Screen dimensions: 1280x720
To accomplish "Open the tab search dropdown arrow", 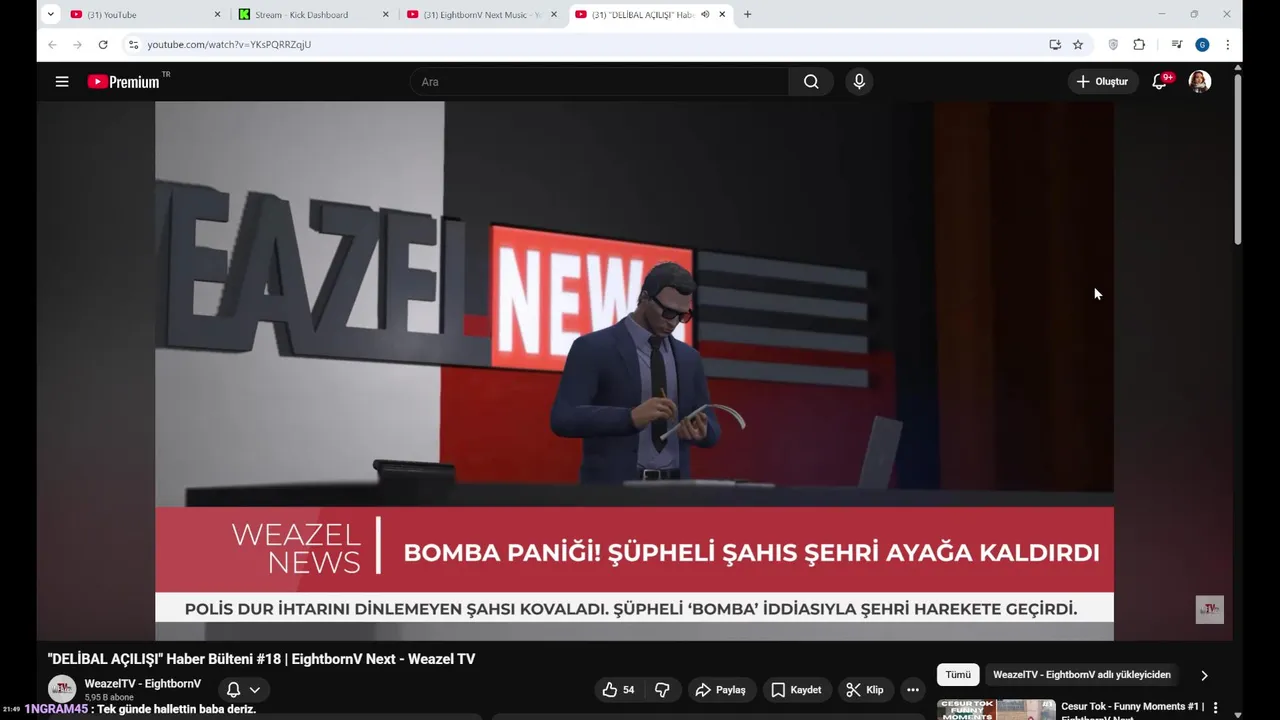I will click(50, 14).
